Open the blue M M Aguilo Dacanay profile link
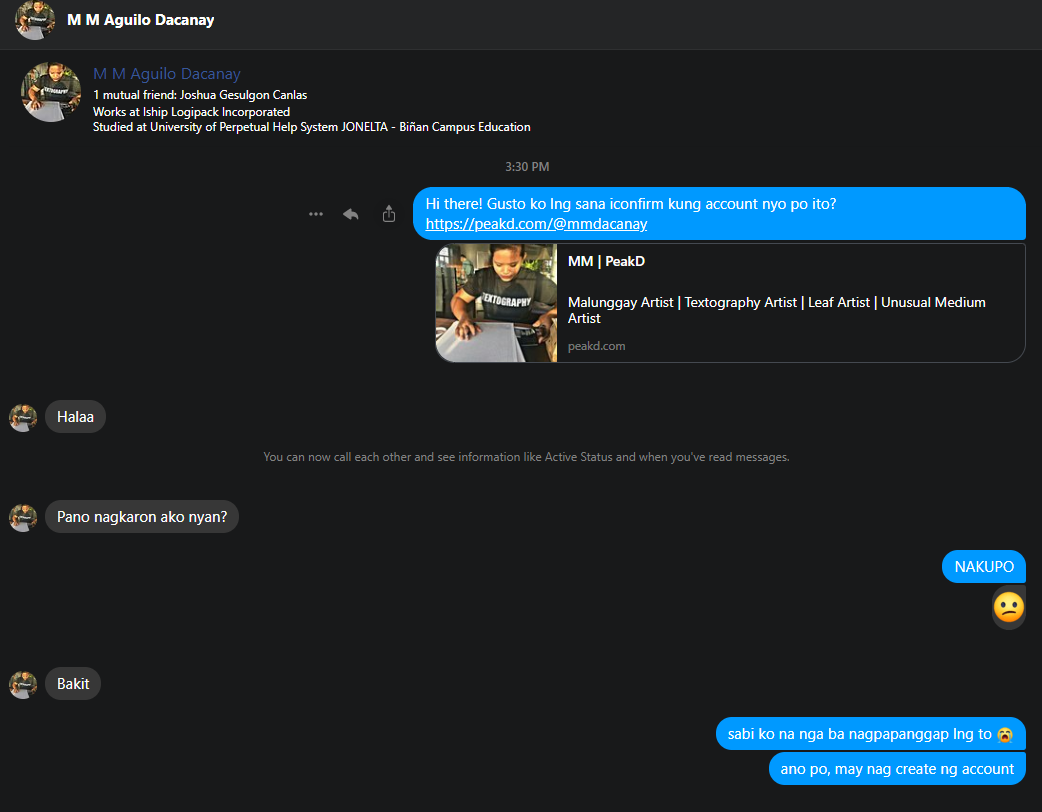Screen dimensions: 1042x812 (x=167, y=74)
